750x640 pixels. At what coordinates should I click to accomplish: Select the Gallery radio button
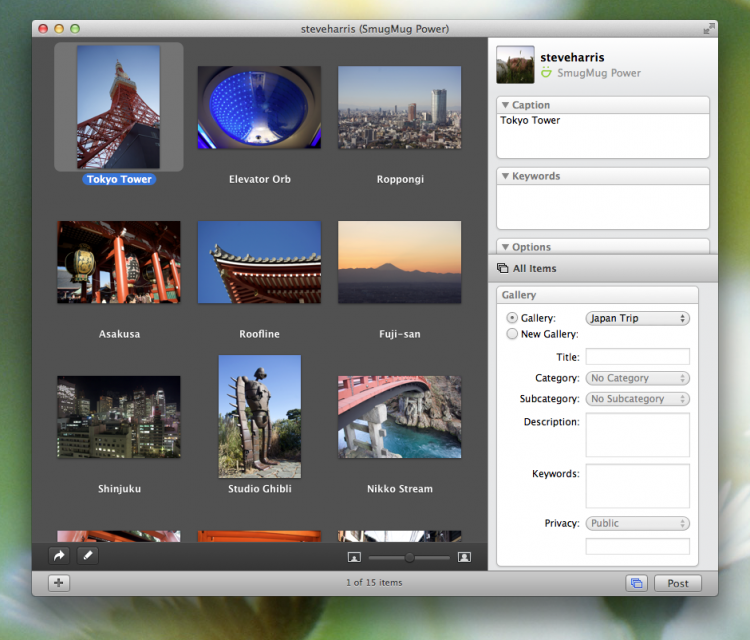click(x=512, y=318)
